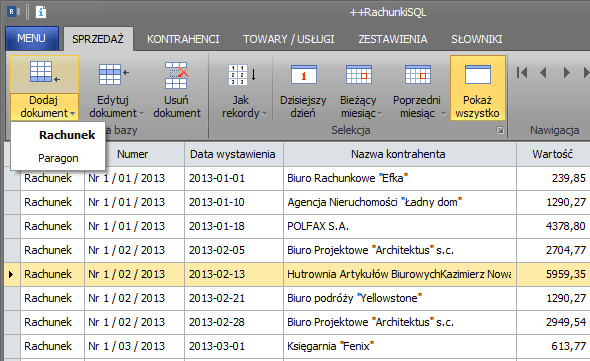Click the value cell 239,85
590x361 pixels.
point(553,178)
